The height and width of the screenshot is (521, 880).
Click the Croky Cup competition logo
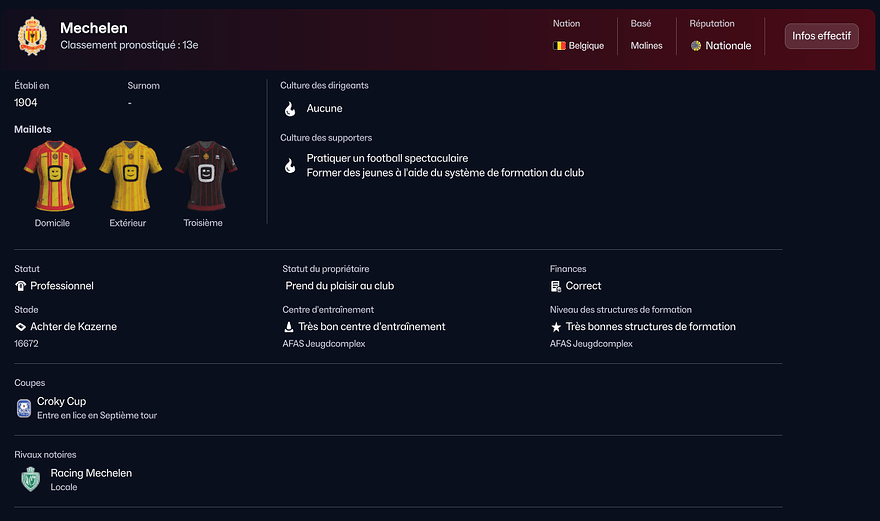click(24, 408)
